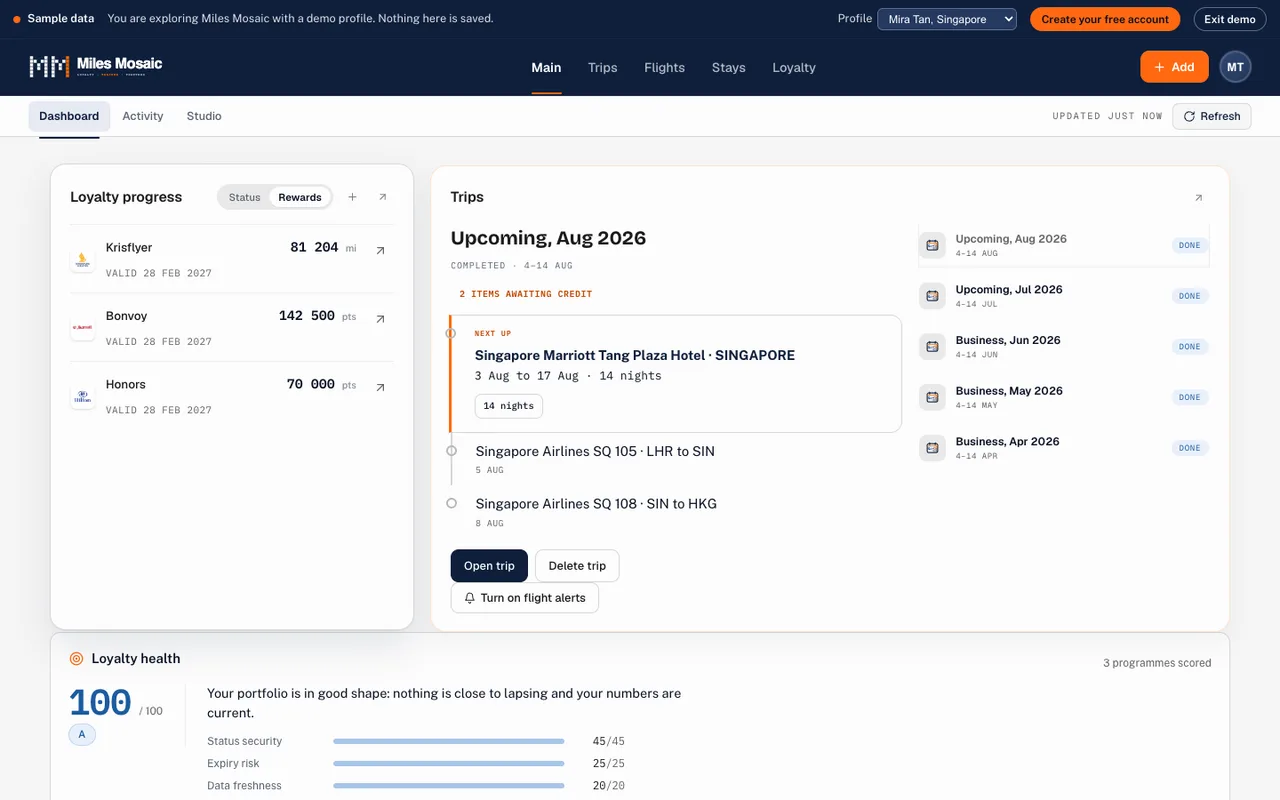This screenshot has width=1280, height=800.
Task: Go to the Main nav item
Action: pos(546,67)
